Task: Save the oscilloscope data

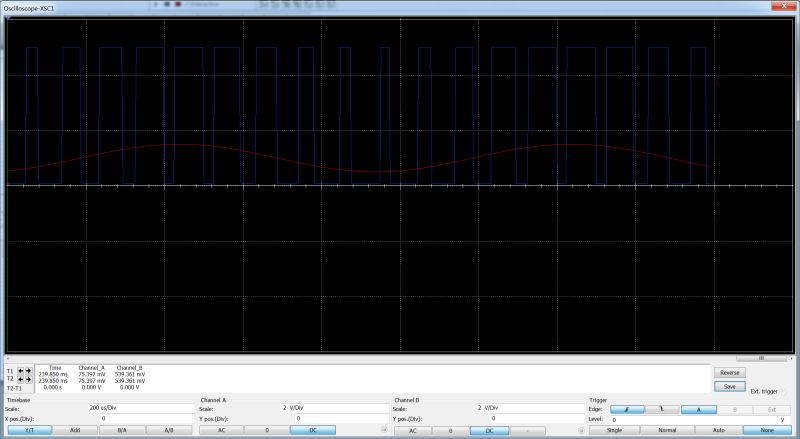Action: point(730,386)
